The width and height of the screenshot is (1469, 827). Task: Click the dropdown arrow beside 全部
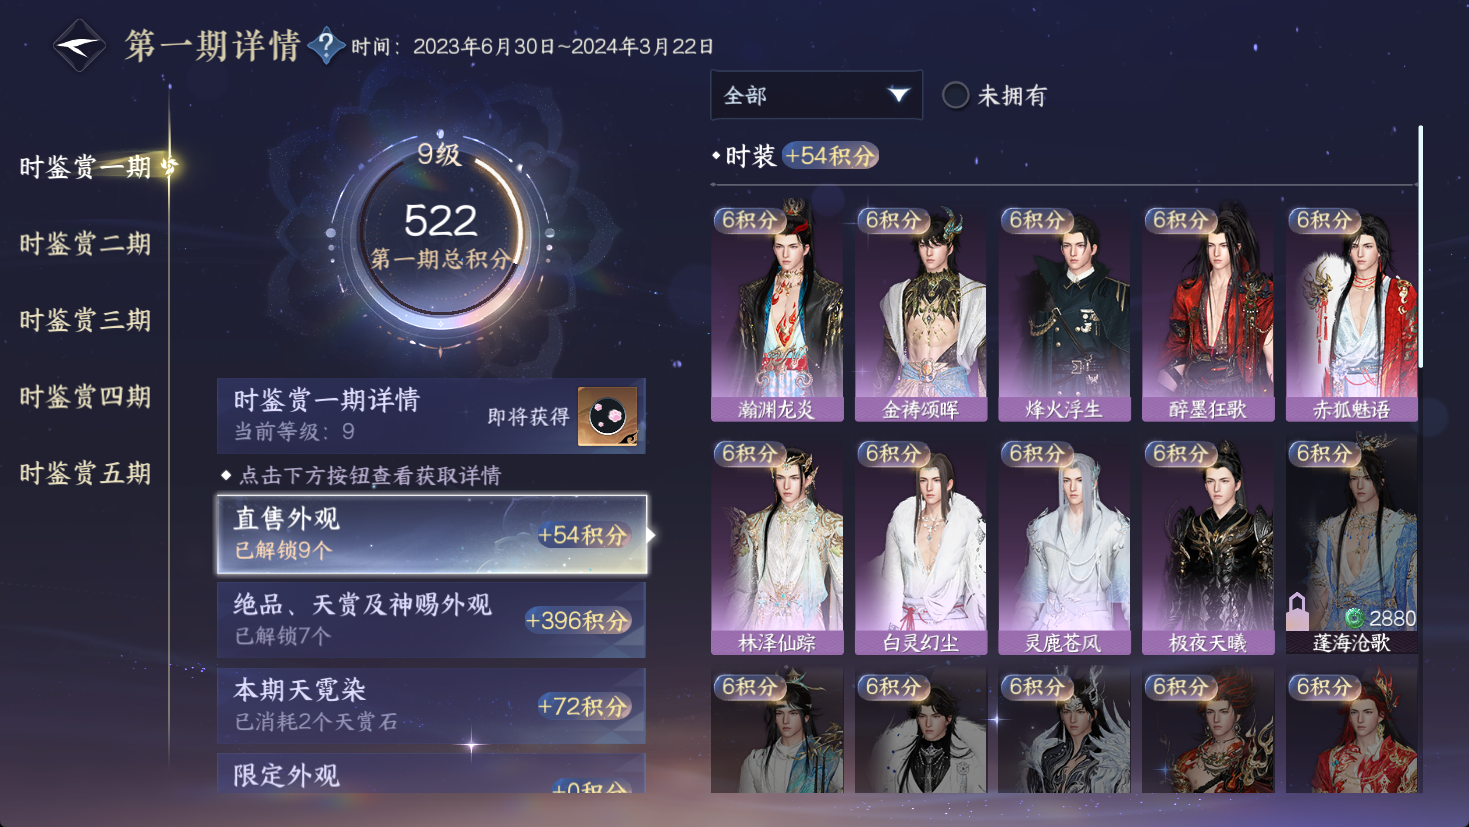[x=898, y=95]
